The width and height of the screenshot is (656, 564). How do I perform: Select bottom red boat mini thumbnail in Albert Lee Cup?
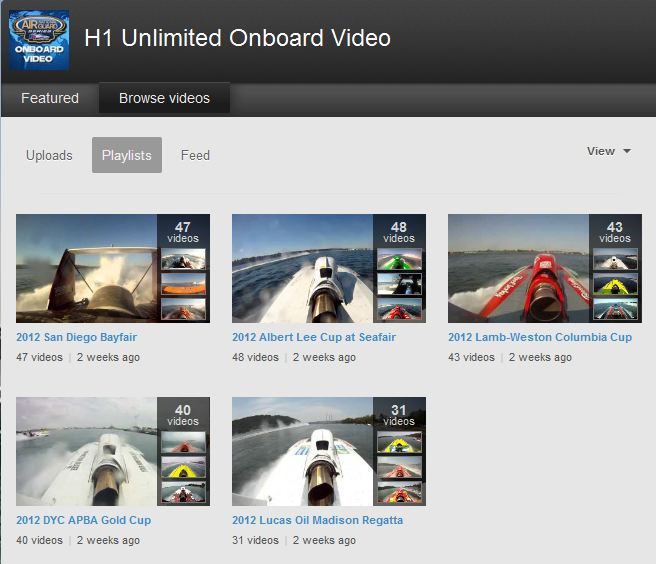400,309
